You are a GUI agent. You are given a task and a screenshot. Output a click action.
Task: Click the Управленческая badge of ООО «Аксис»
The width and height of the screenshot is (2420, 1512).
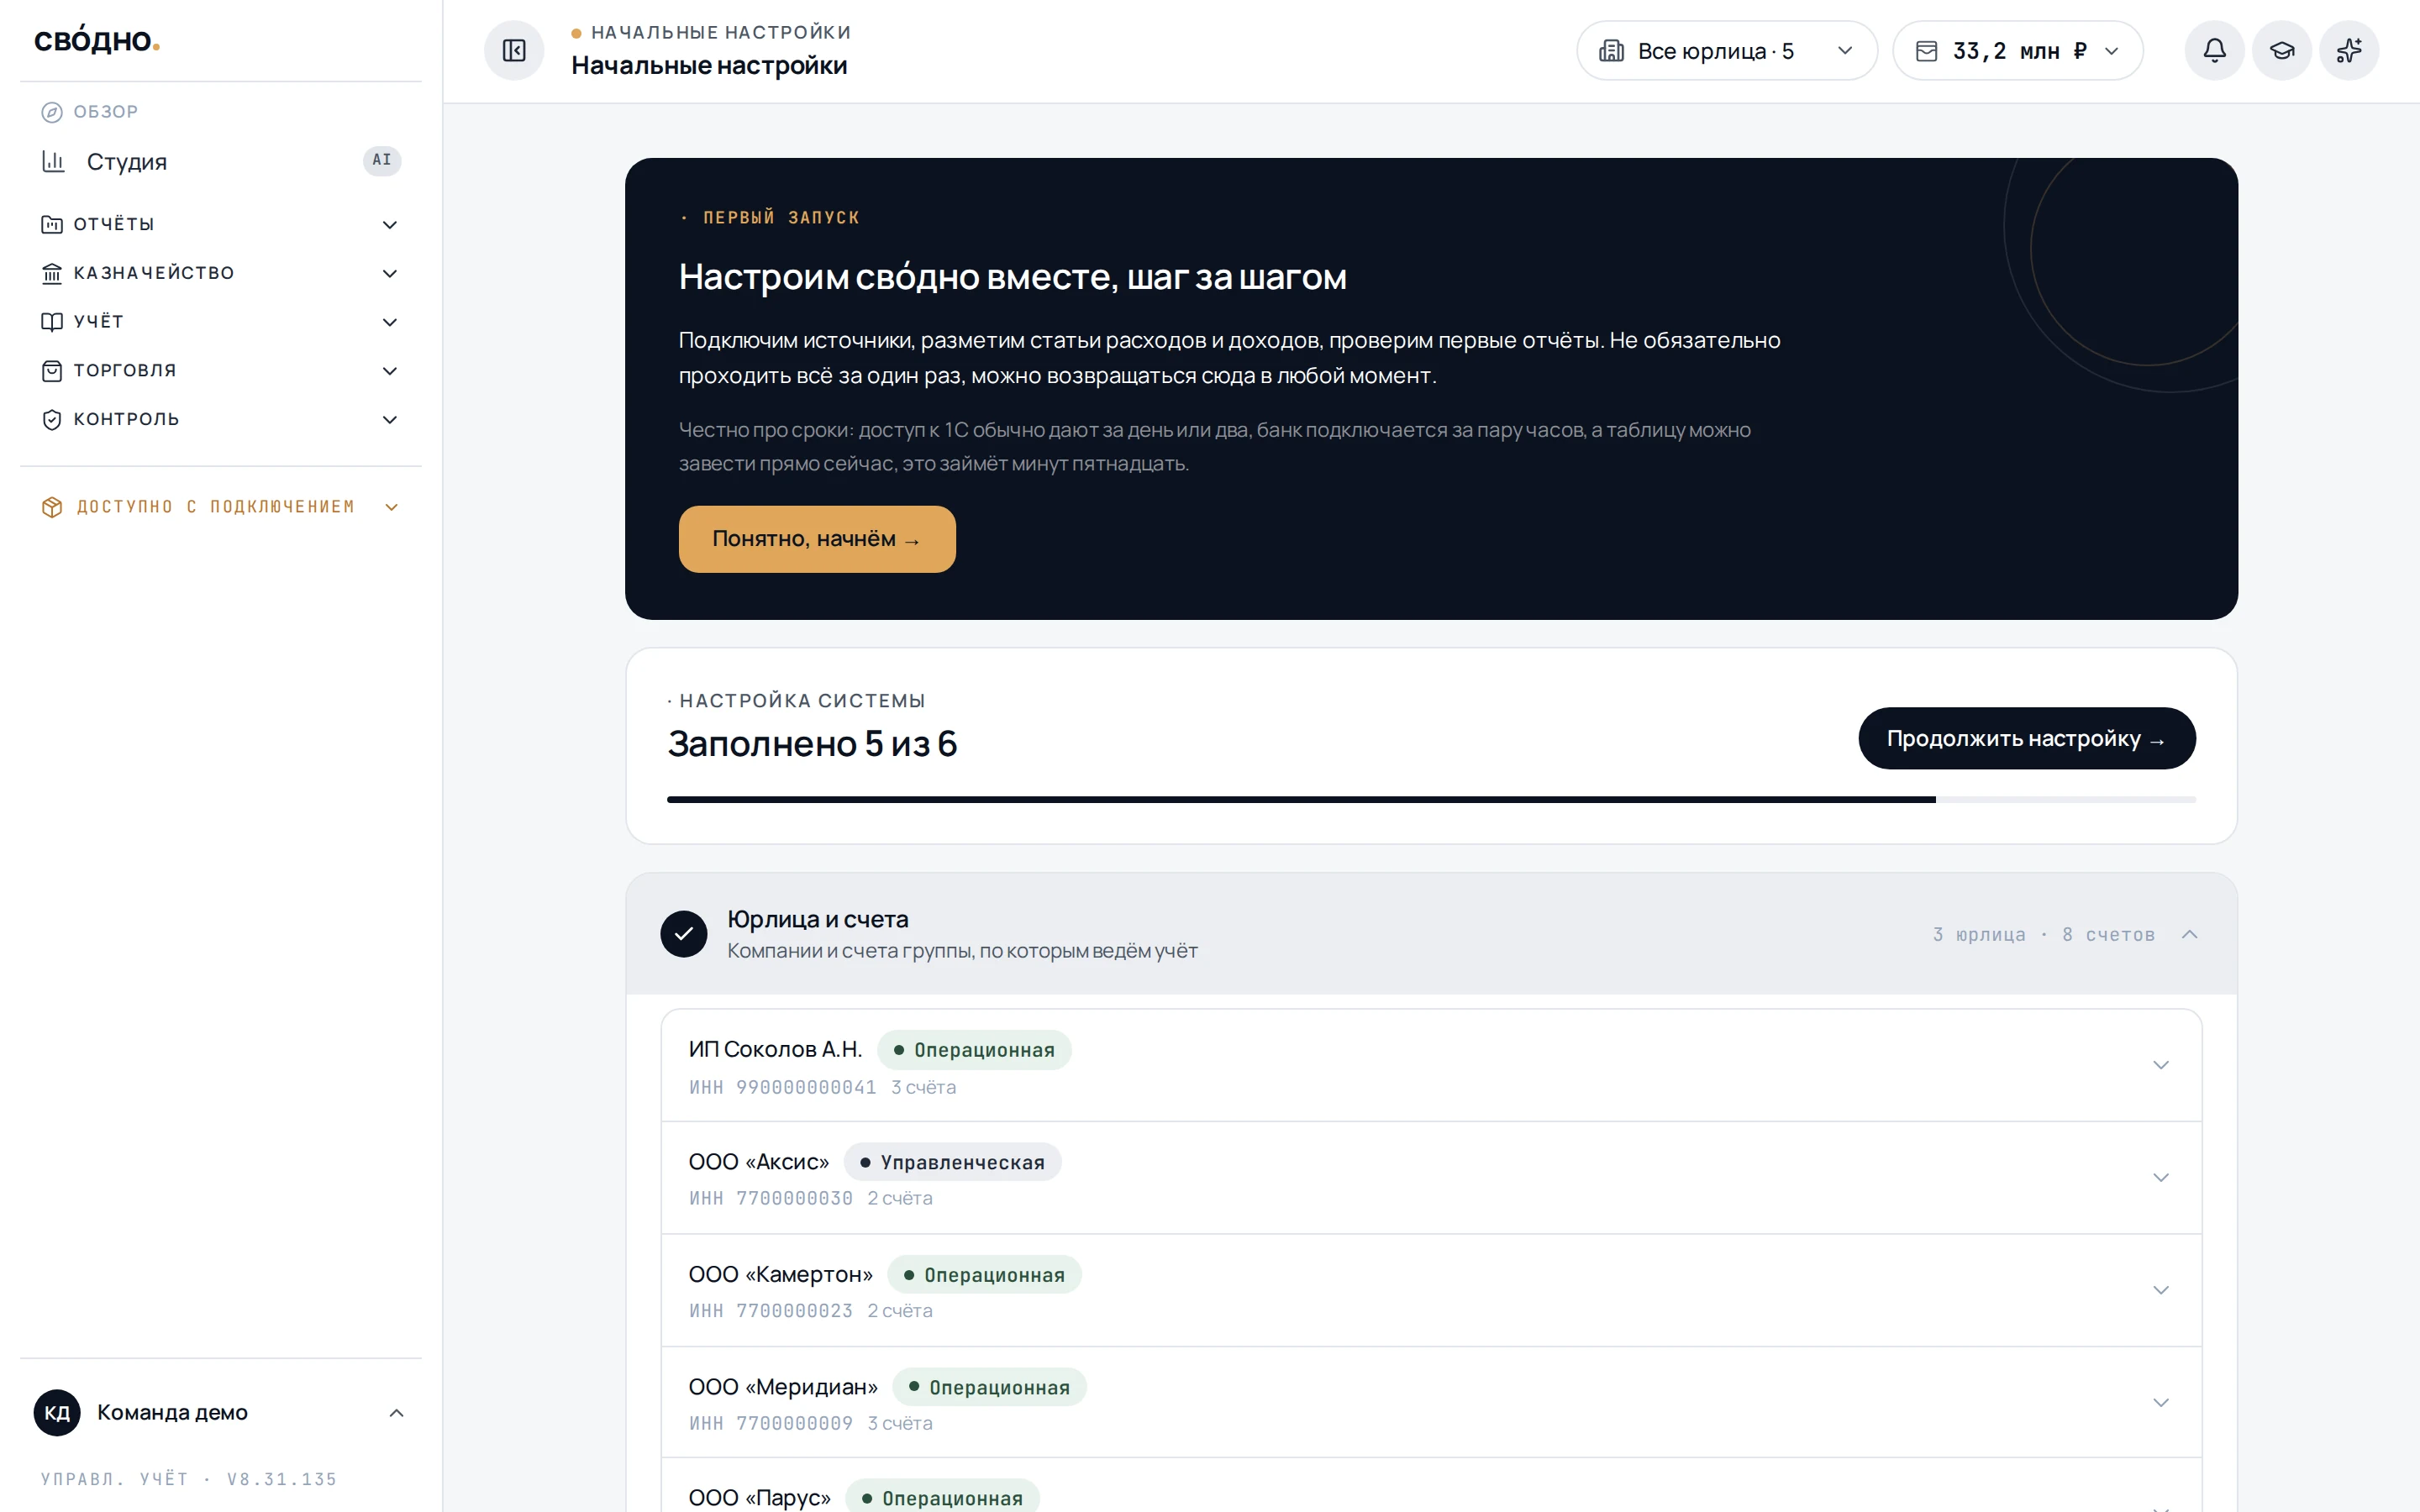point(952,1162)
